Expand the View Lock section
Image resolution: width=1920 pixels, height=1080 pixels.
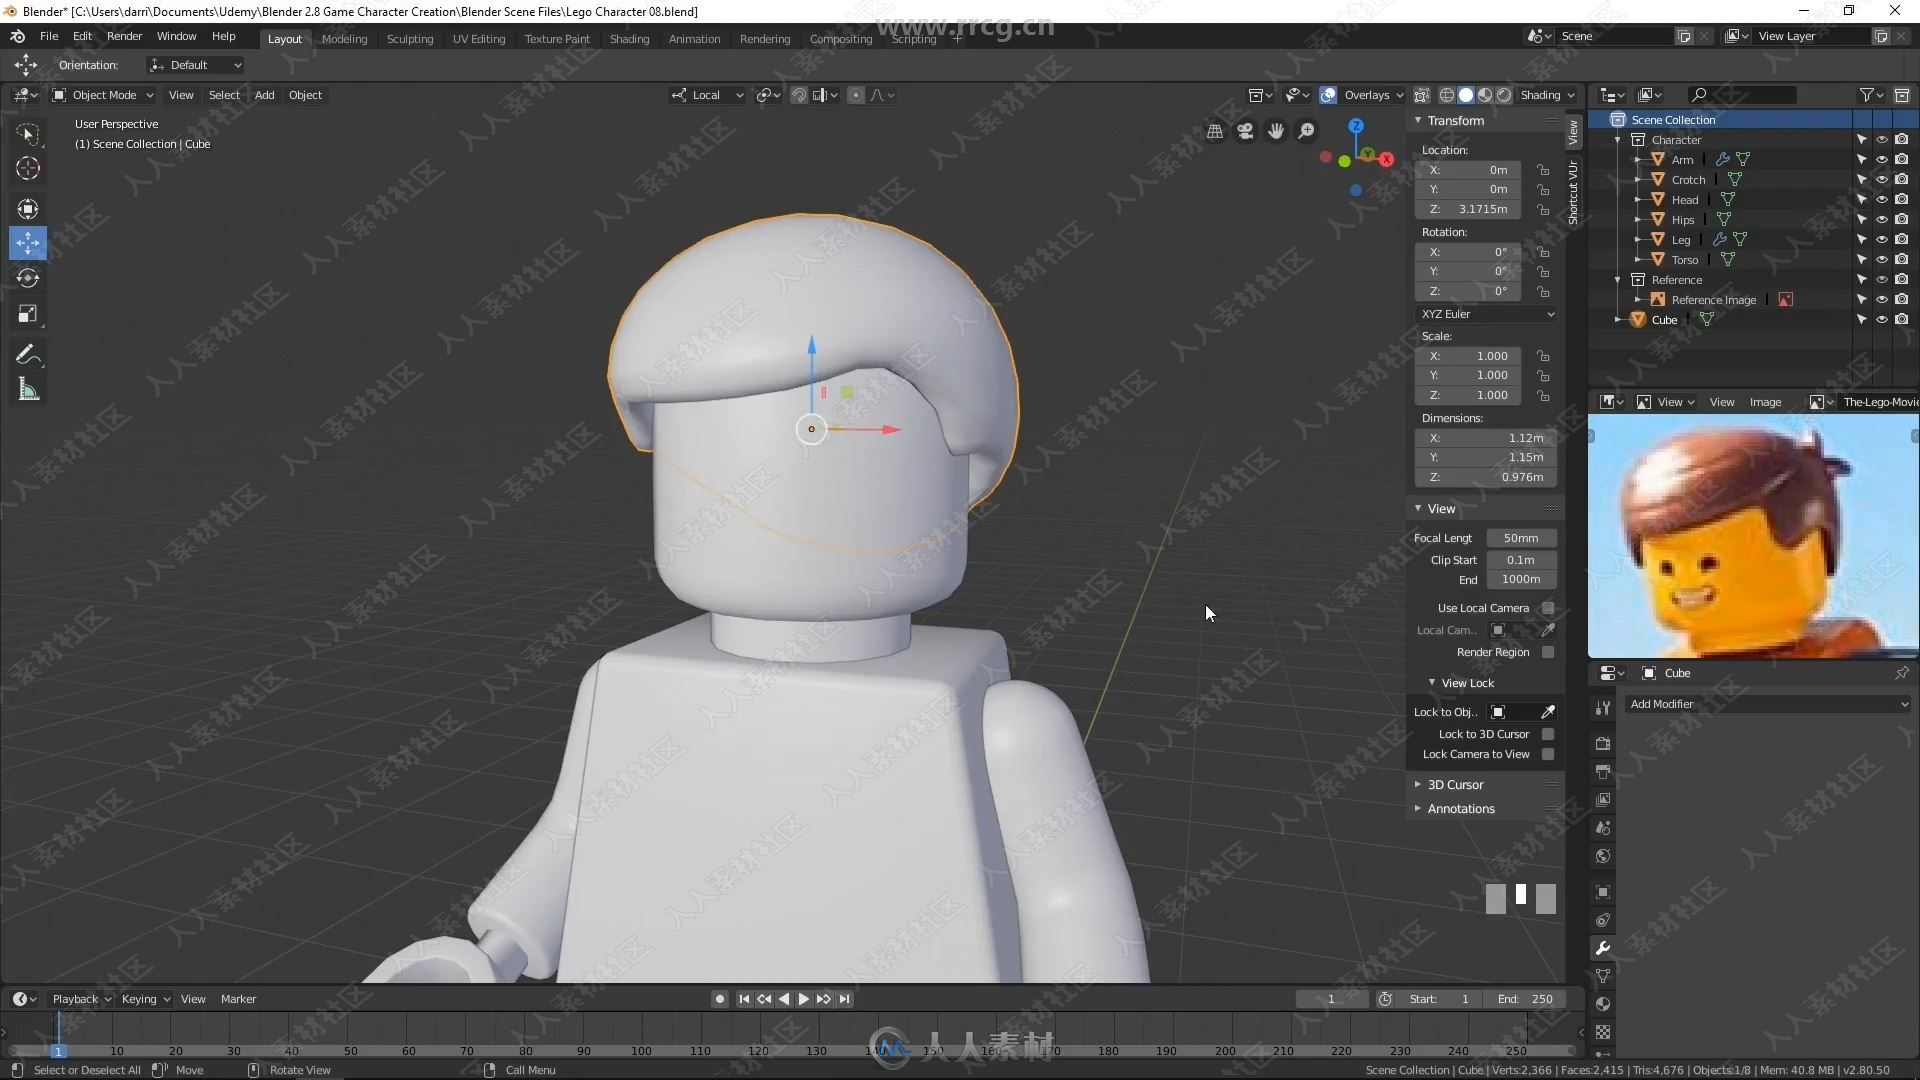point(1468,682)
